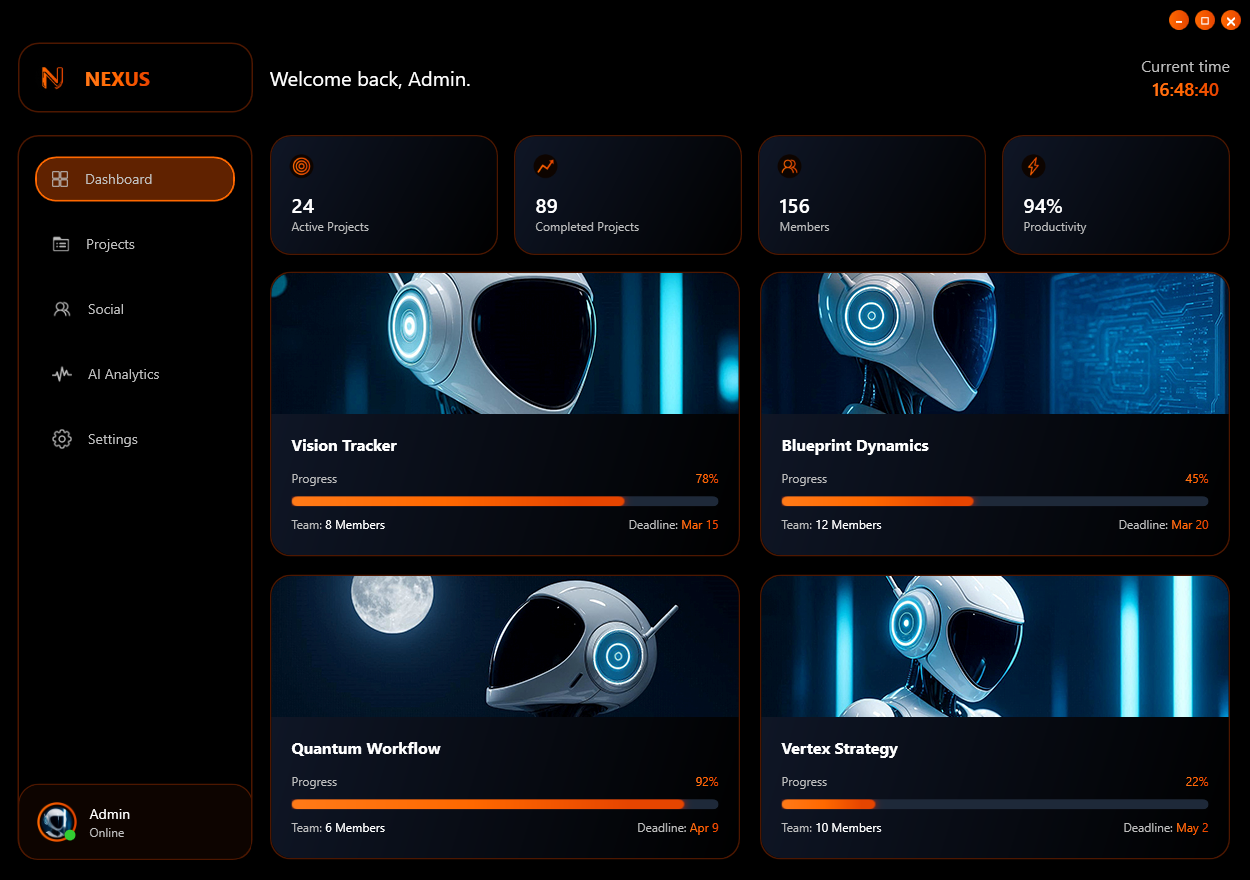
Task: Click the AI Analytics pulse icon
Action: click(x=62, y=374)
